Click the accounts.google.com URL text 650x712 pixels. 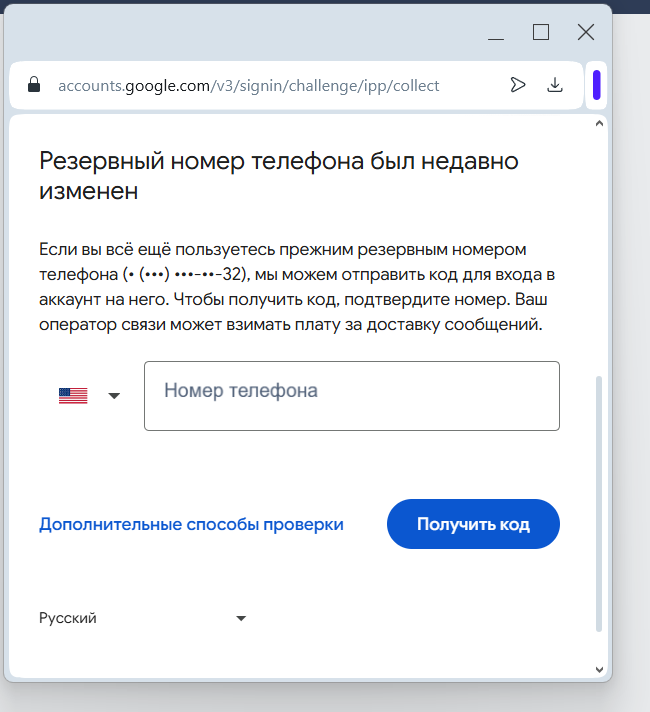point(248,85)
